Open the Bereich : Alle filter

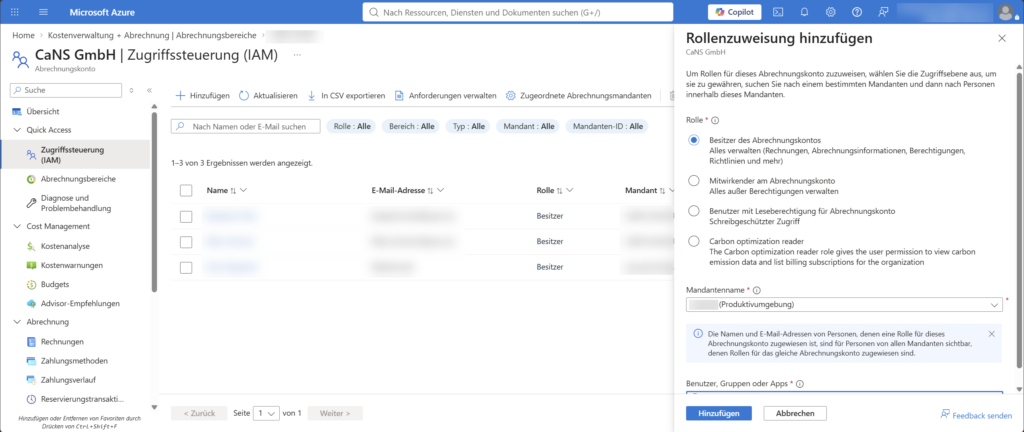411,126
